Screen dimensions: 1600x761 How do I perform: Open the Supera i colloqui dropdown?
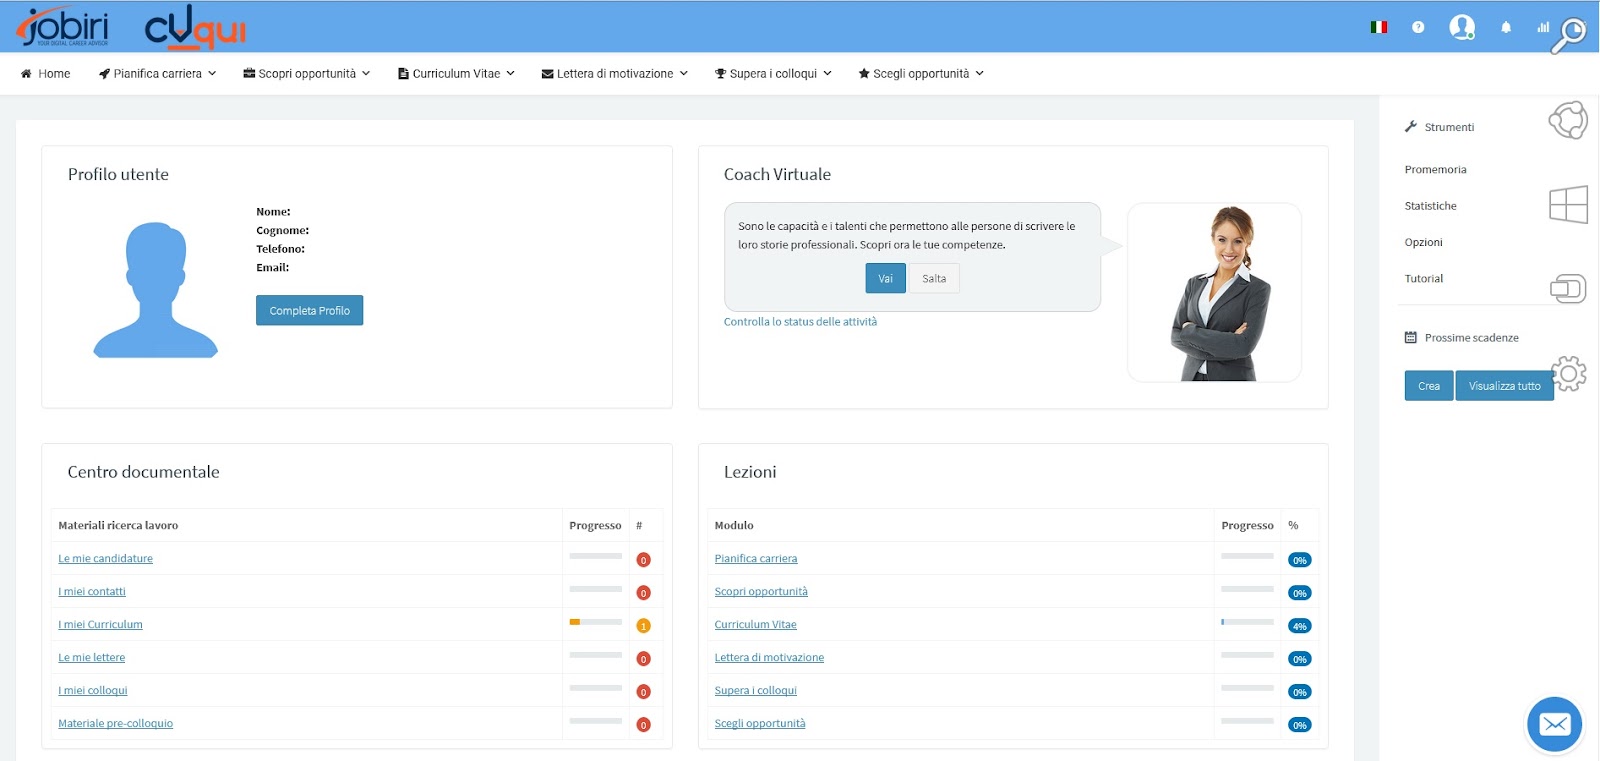click(x=773, y=74)
